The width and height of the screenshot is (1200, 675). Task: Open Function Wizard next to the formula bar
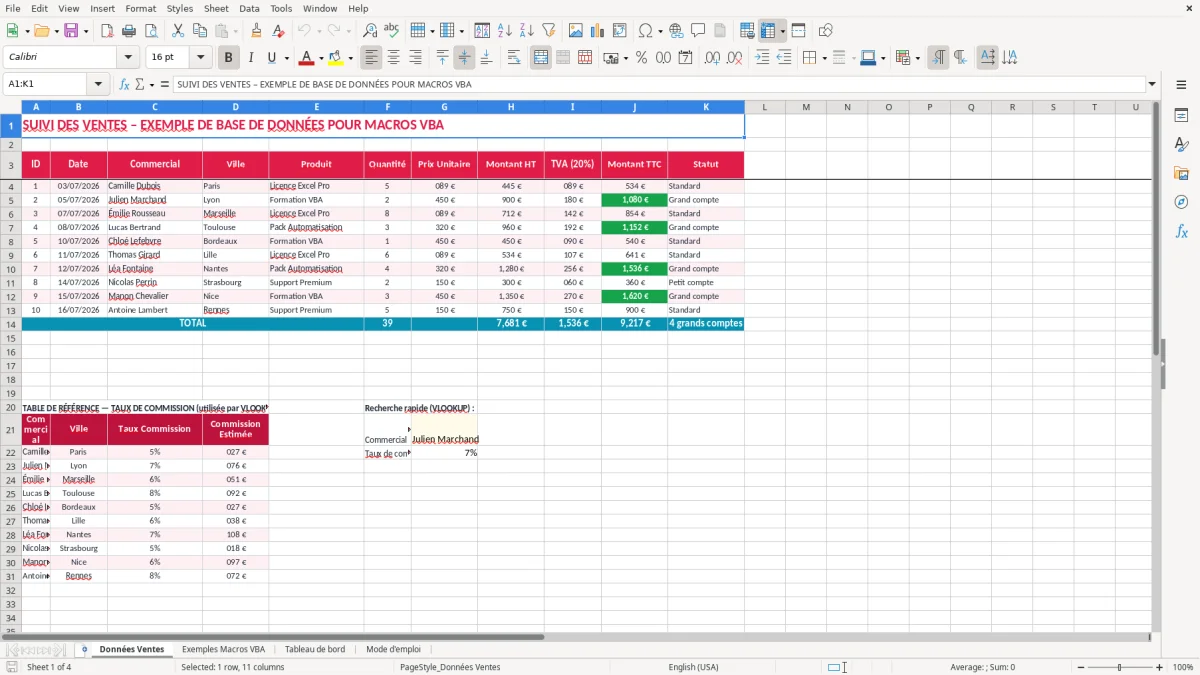point(125,85)
